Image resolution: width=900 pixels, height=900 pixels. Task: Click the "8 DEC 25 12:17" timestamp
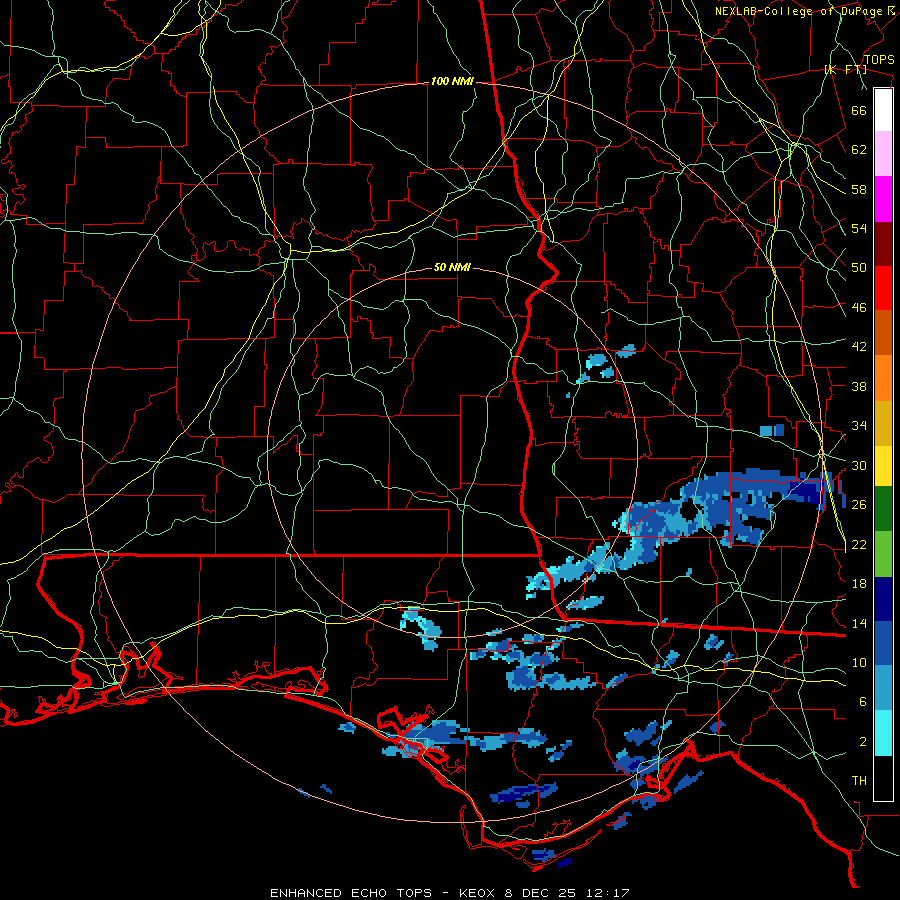tap(567, 893)
